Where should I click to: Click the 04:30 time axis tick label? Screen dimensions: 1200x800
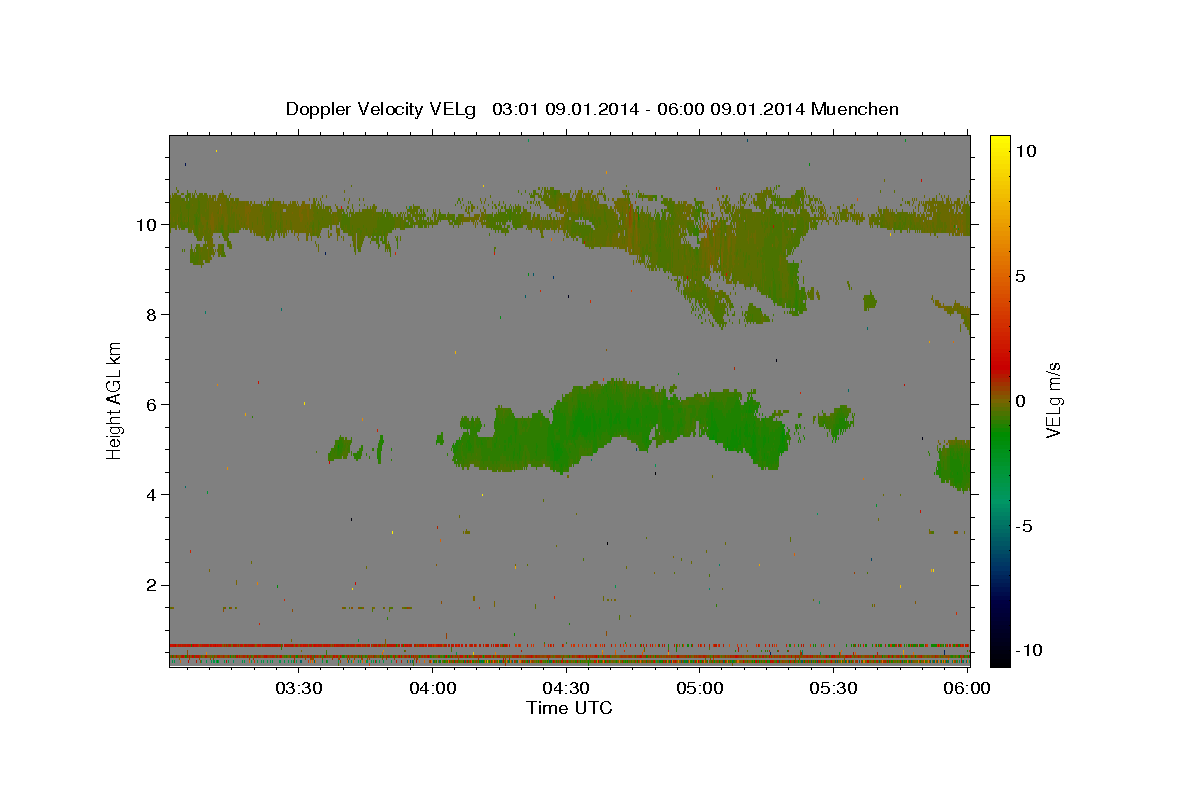[566, 688]
